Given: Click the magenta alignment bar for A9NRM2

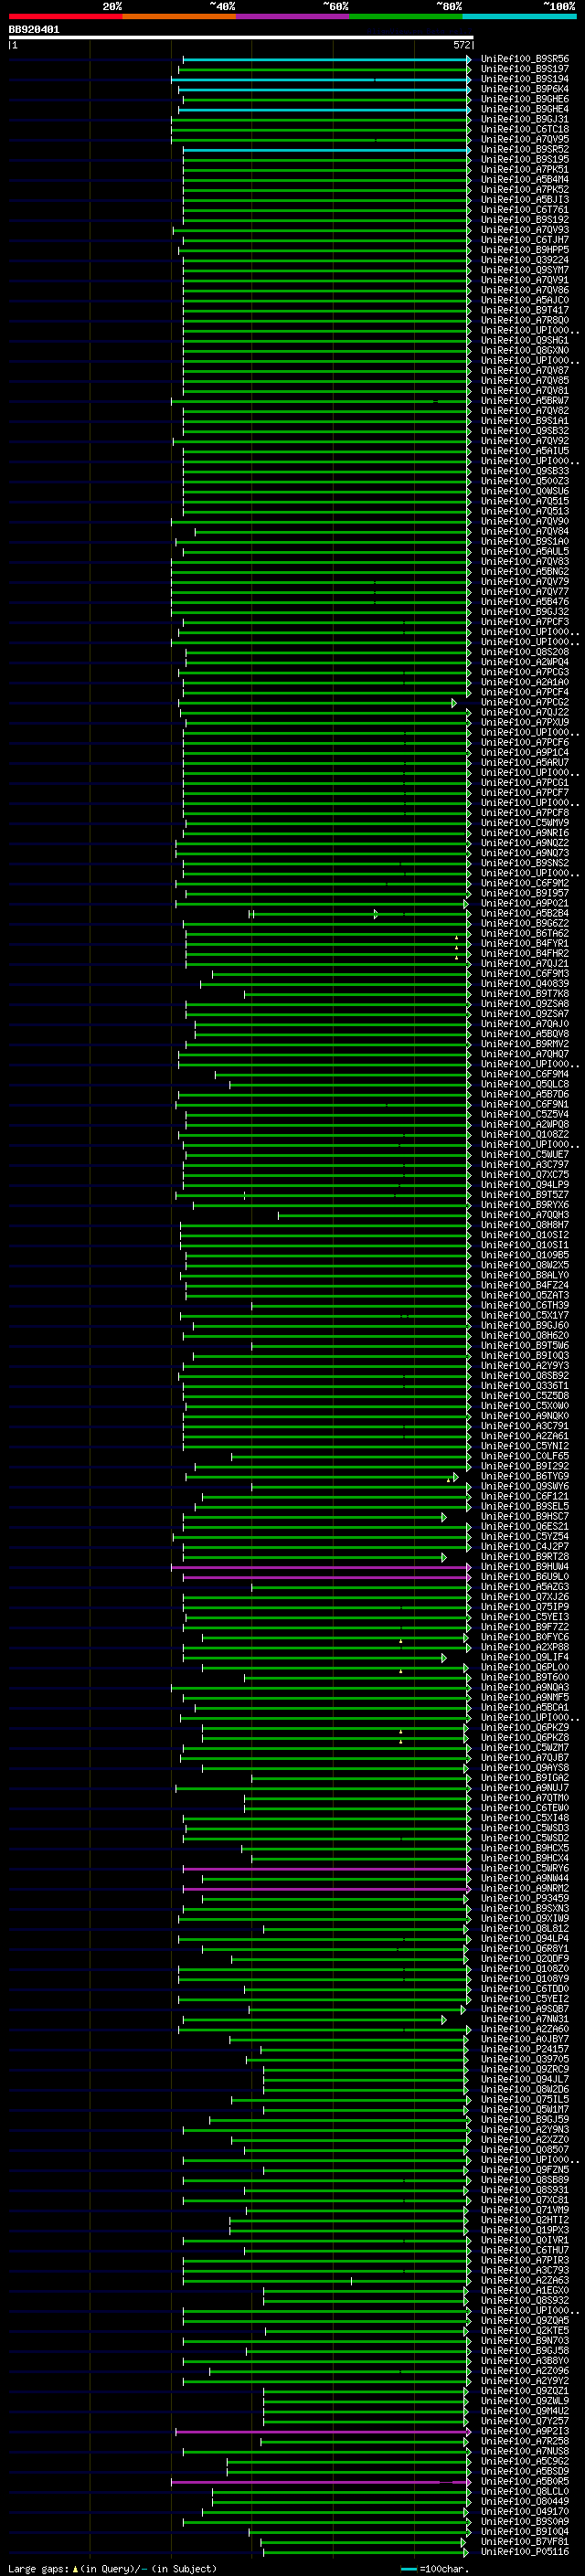Looking at the screenshot, I should tap(326, 1889).
